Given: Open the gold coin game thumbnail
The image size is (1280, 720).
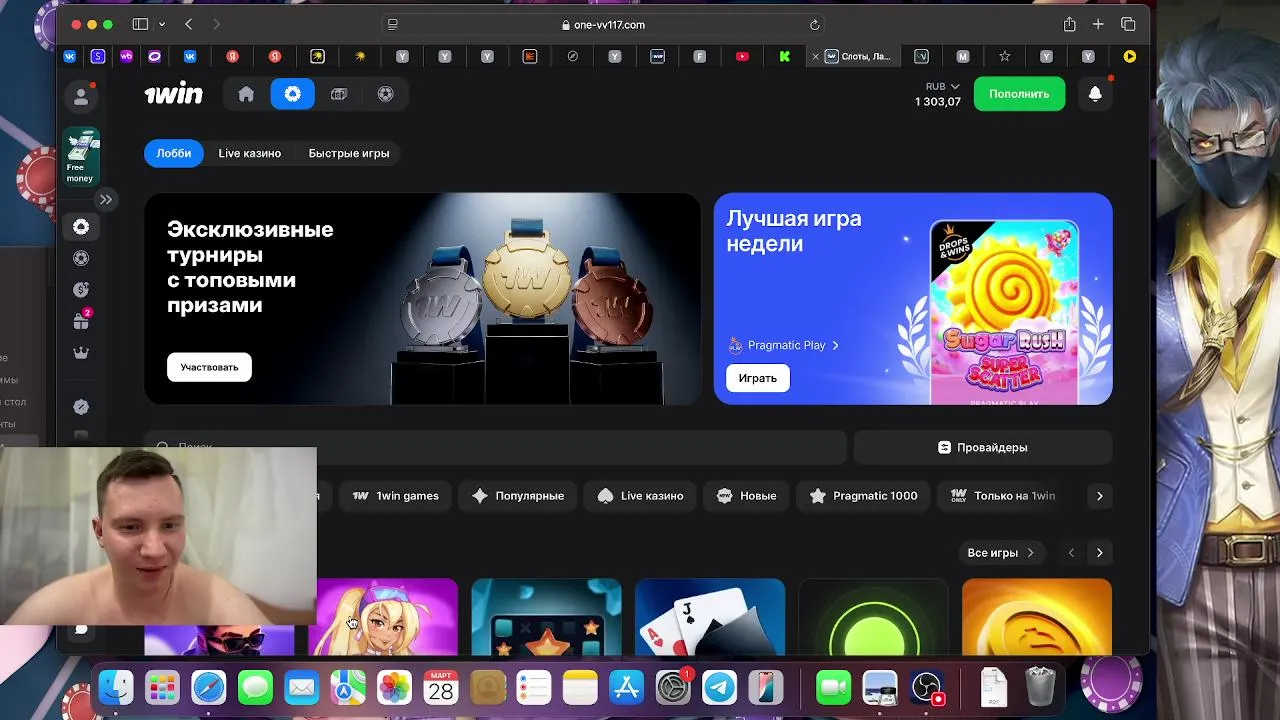Looking at the screenshot, I should coord(1037,616).
